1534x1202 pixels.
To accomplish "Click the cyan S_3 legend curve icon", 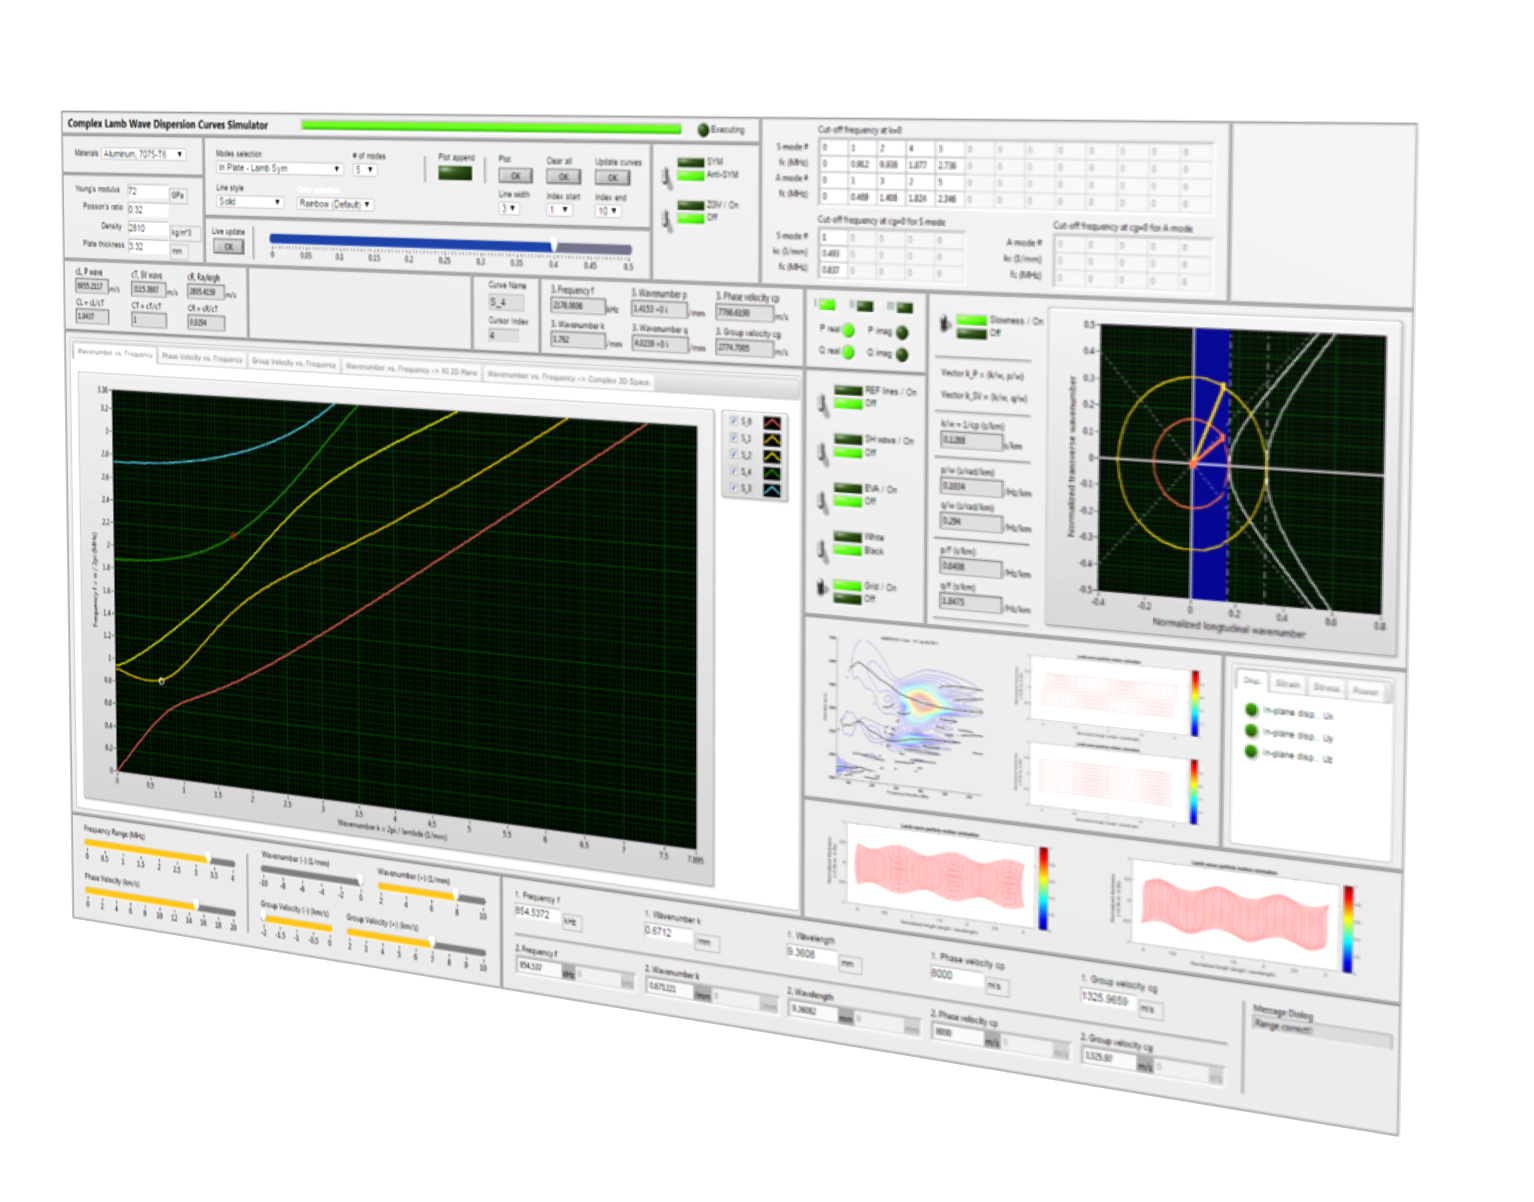I will 772,490.
